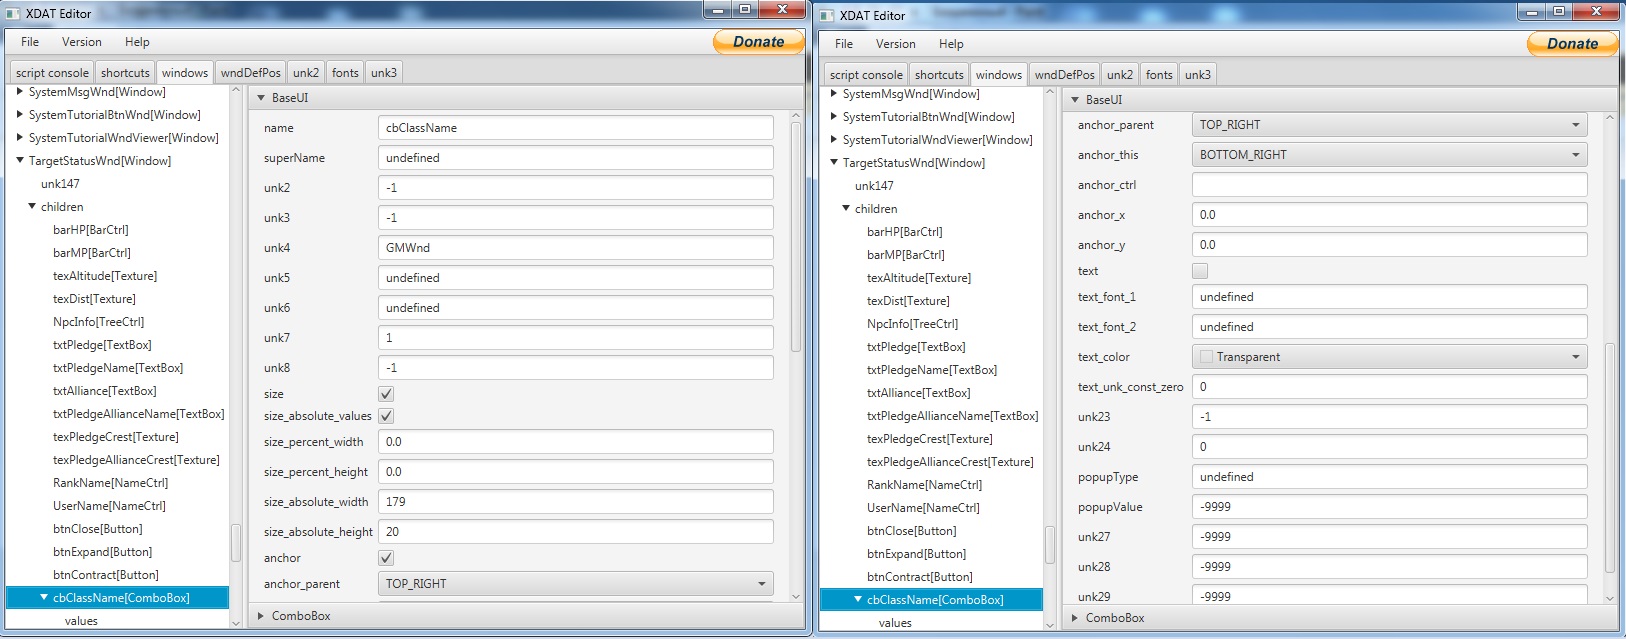This screenshot has height=639, width=1626.
Task: Open the File menu in left window
Action: pos(30,42)
